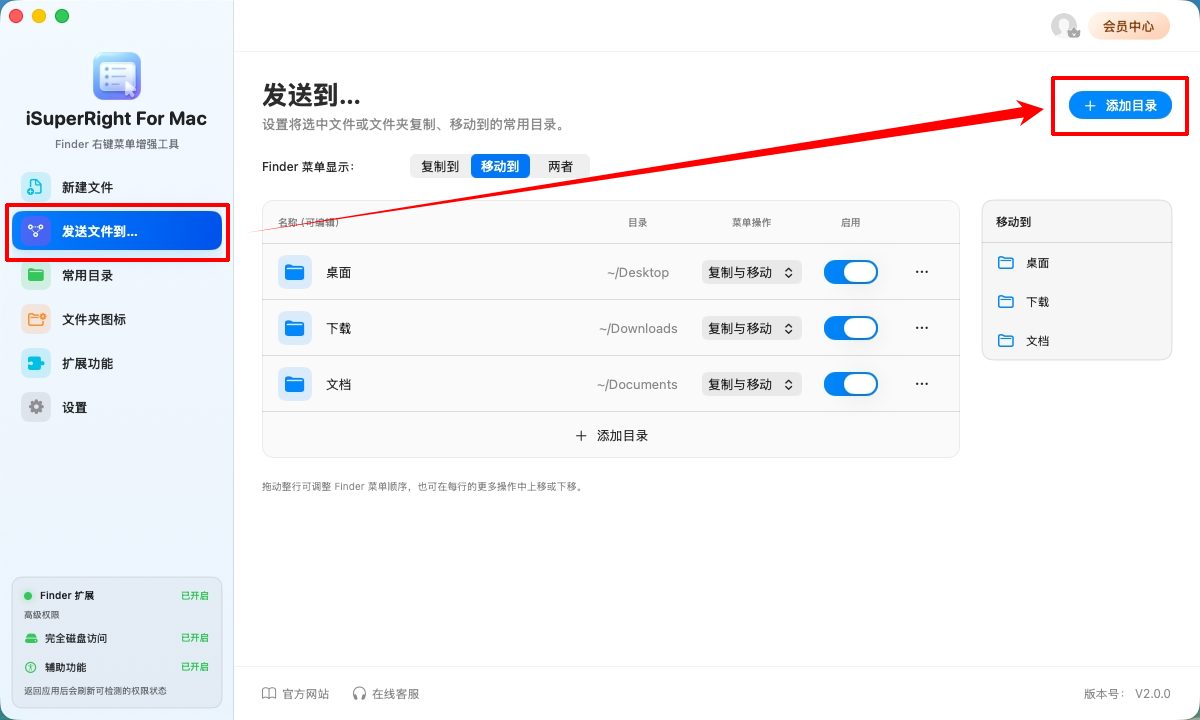Go to 文件夹图标 in sidebar
Screen dimensions: 1200x720
tap(117, 319)
